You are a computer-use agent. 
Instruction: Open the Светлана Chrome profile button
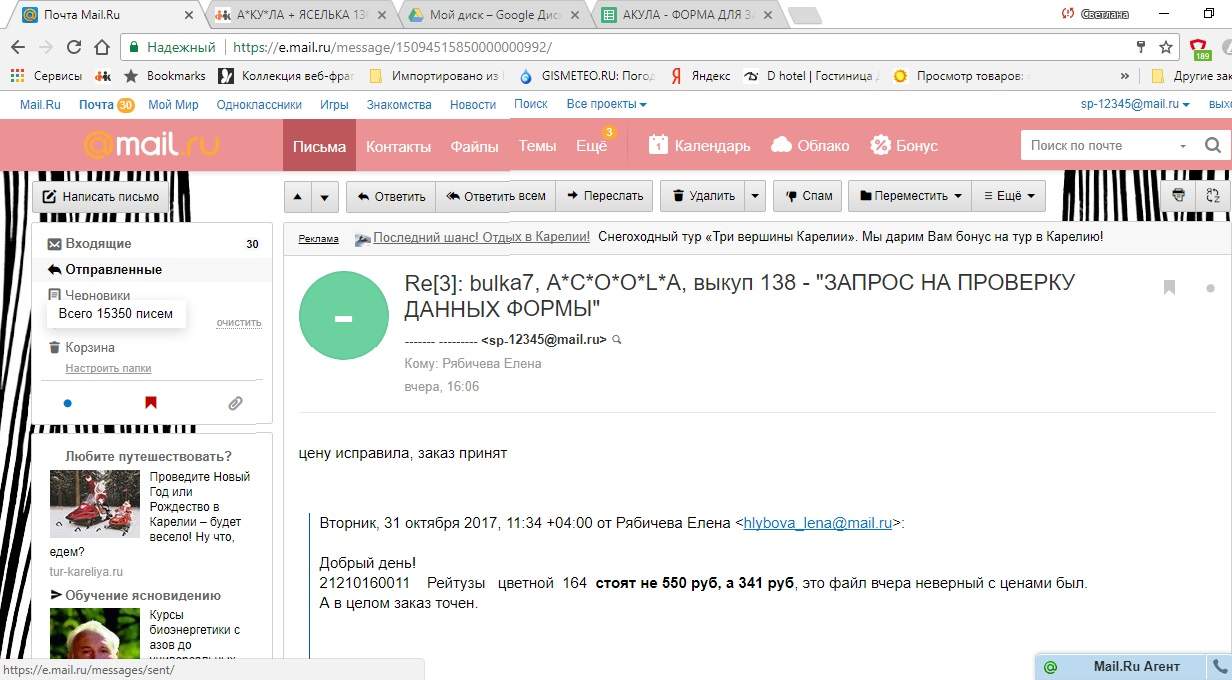[1095, 14]
